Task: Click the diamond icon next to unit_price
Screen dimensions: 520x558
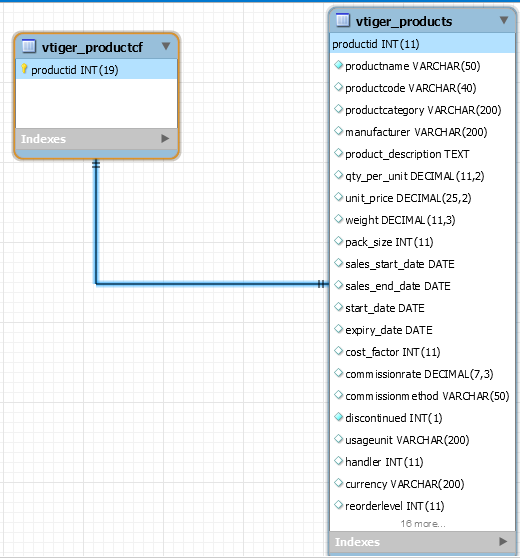Action: tap(338, 197)
